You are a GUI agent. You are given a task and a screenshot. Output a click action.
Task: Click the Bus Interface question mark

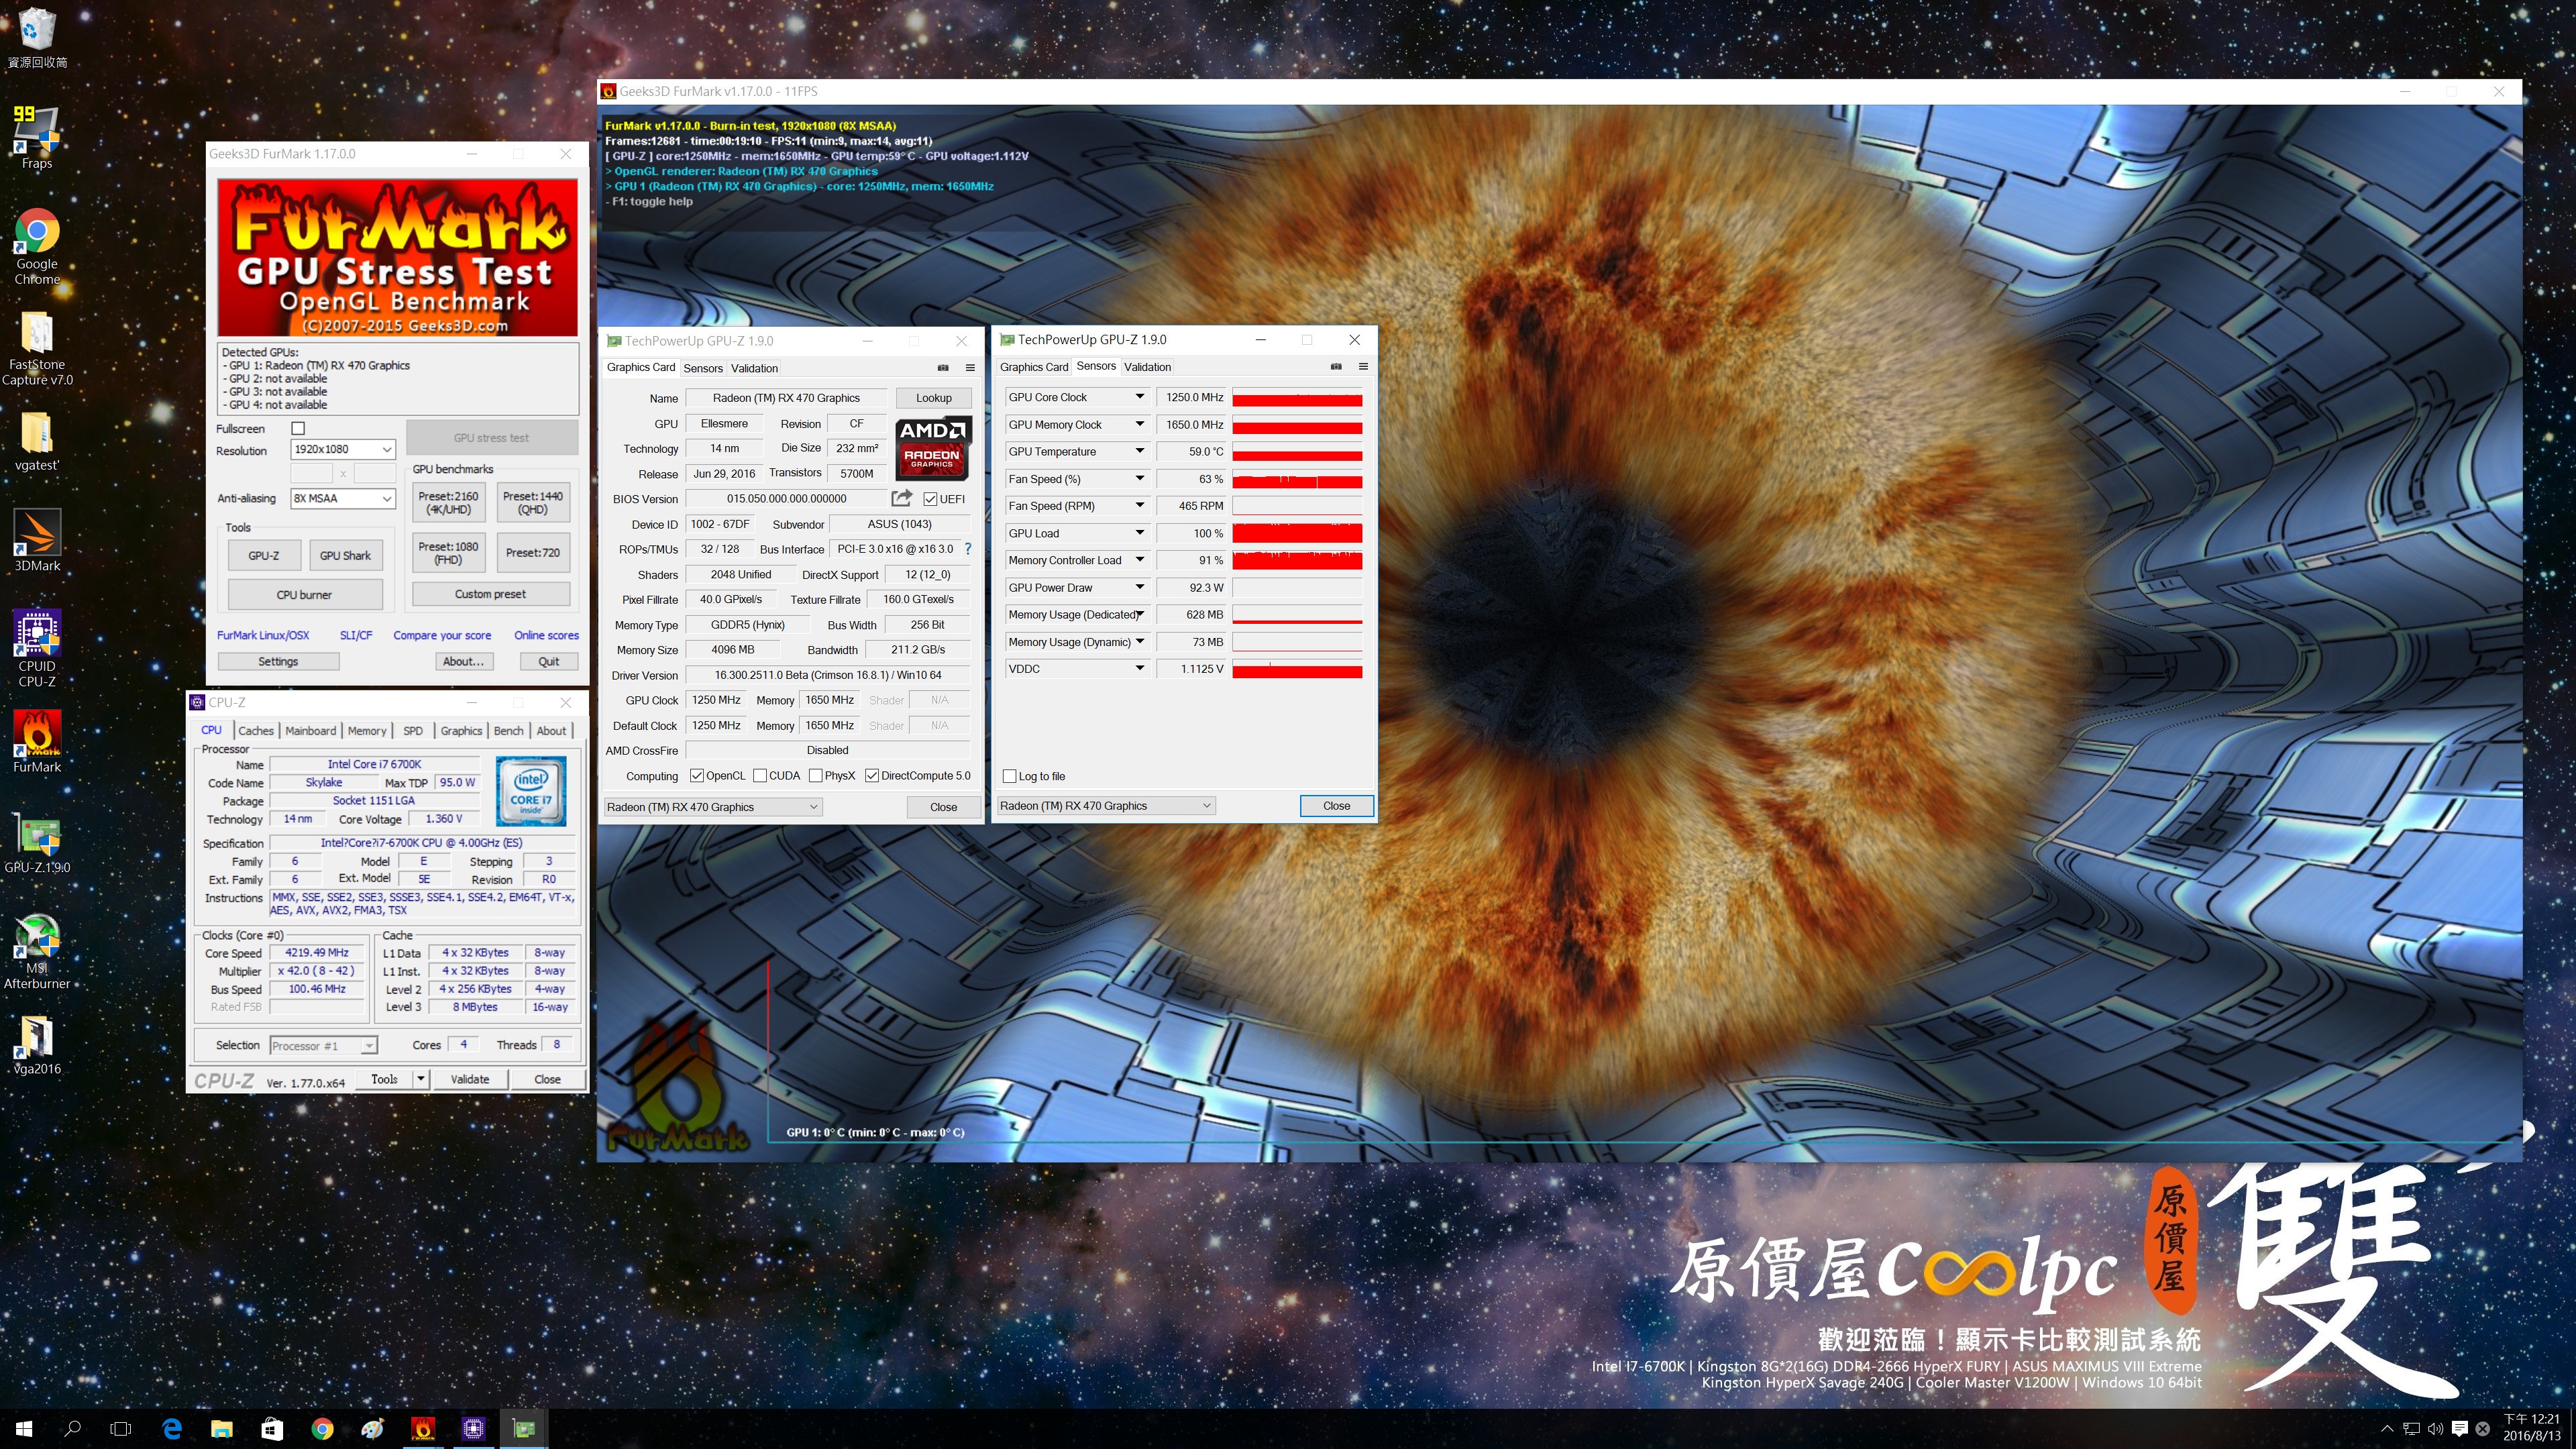click(x=968, y=548)
